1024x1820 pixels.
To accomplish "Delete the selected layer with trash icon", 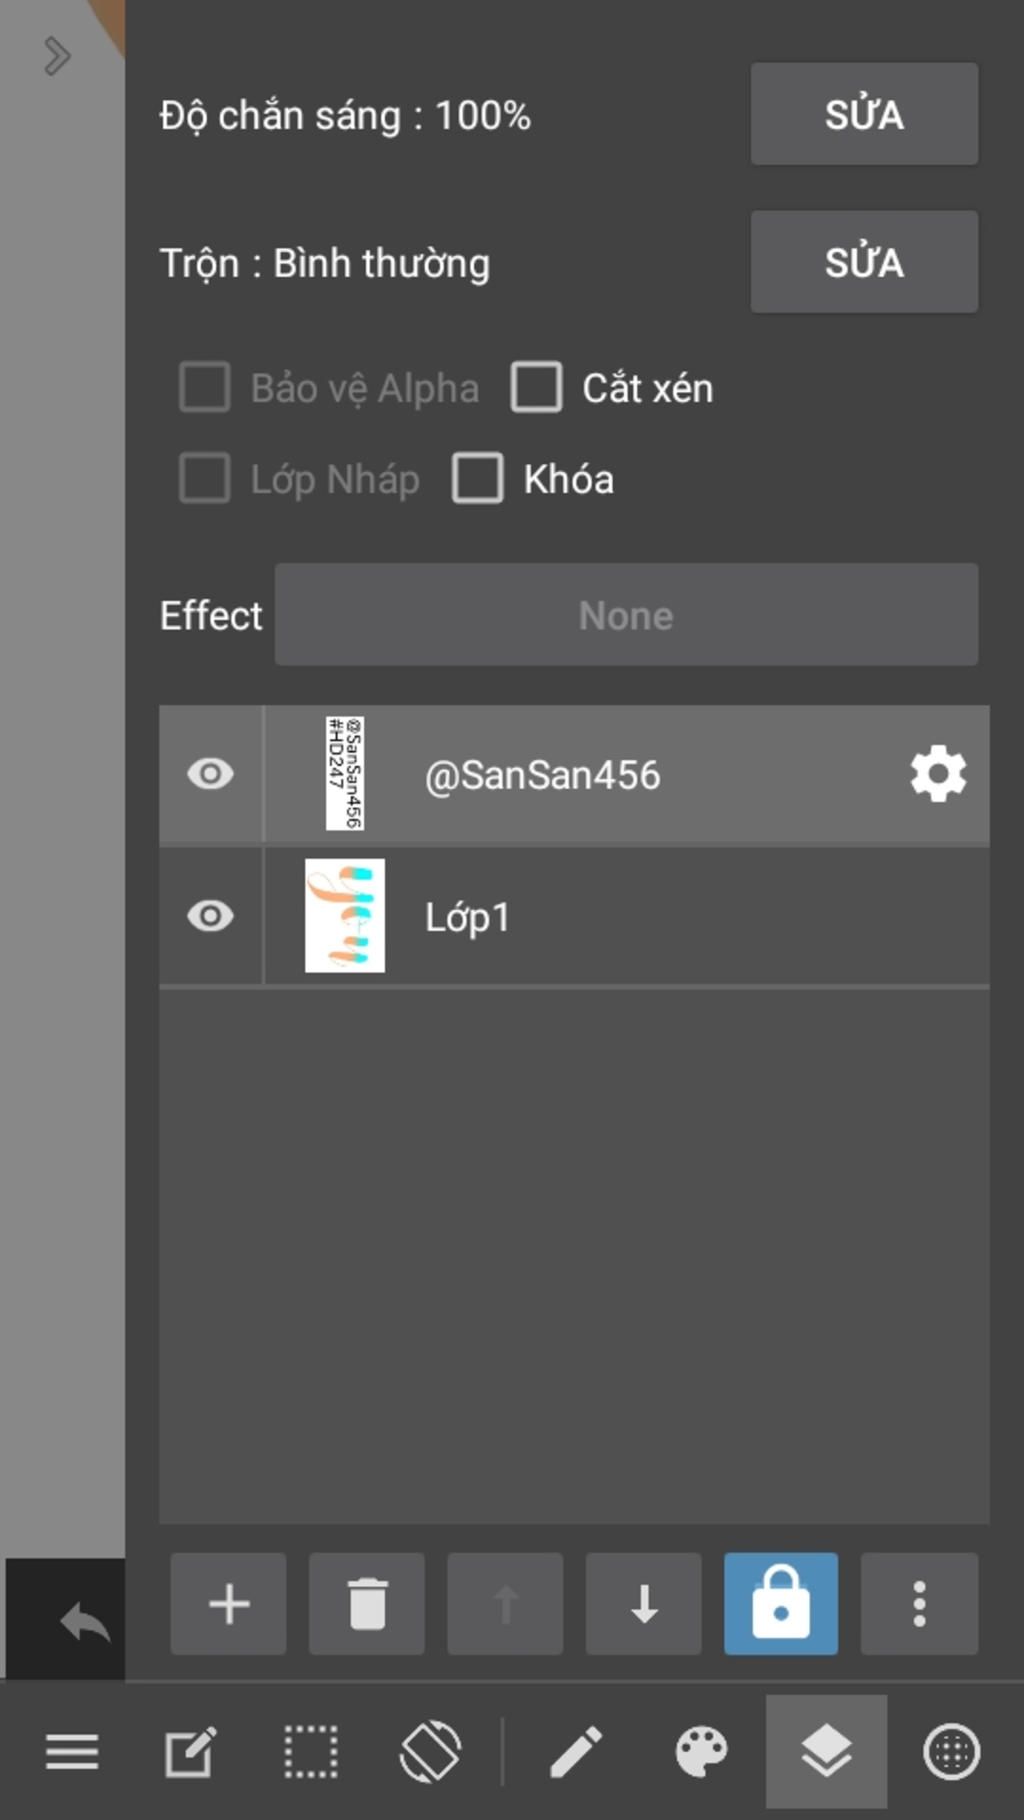I will (x=367, y=1604).
